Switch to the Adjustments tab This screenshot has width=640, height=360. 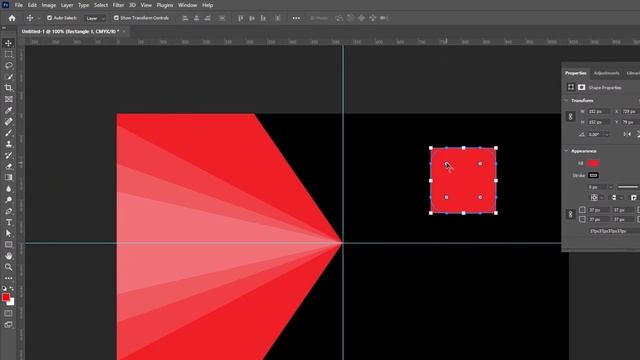tap(607, 73)
